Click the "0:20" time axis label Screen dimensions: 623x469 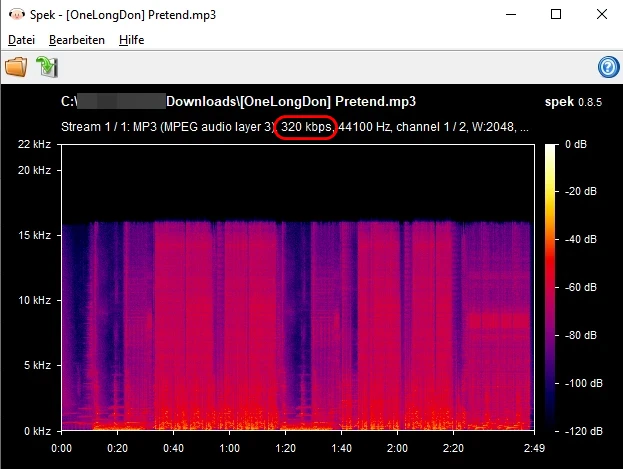(x=117, y=448)
